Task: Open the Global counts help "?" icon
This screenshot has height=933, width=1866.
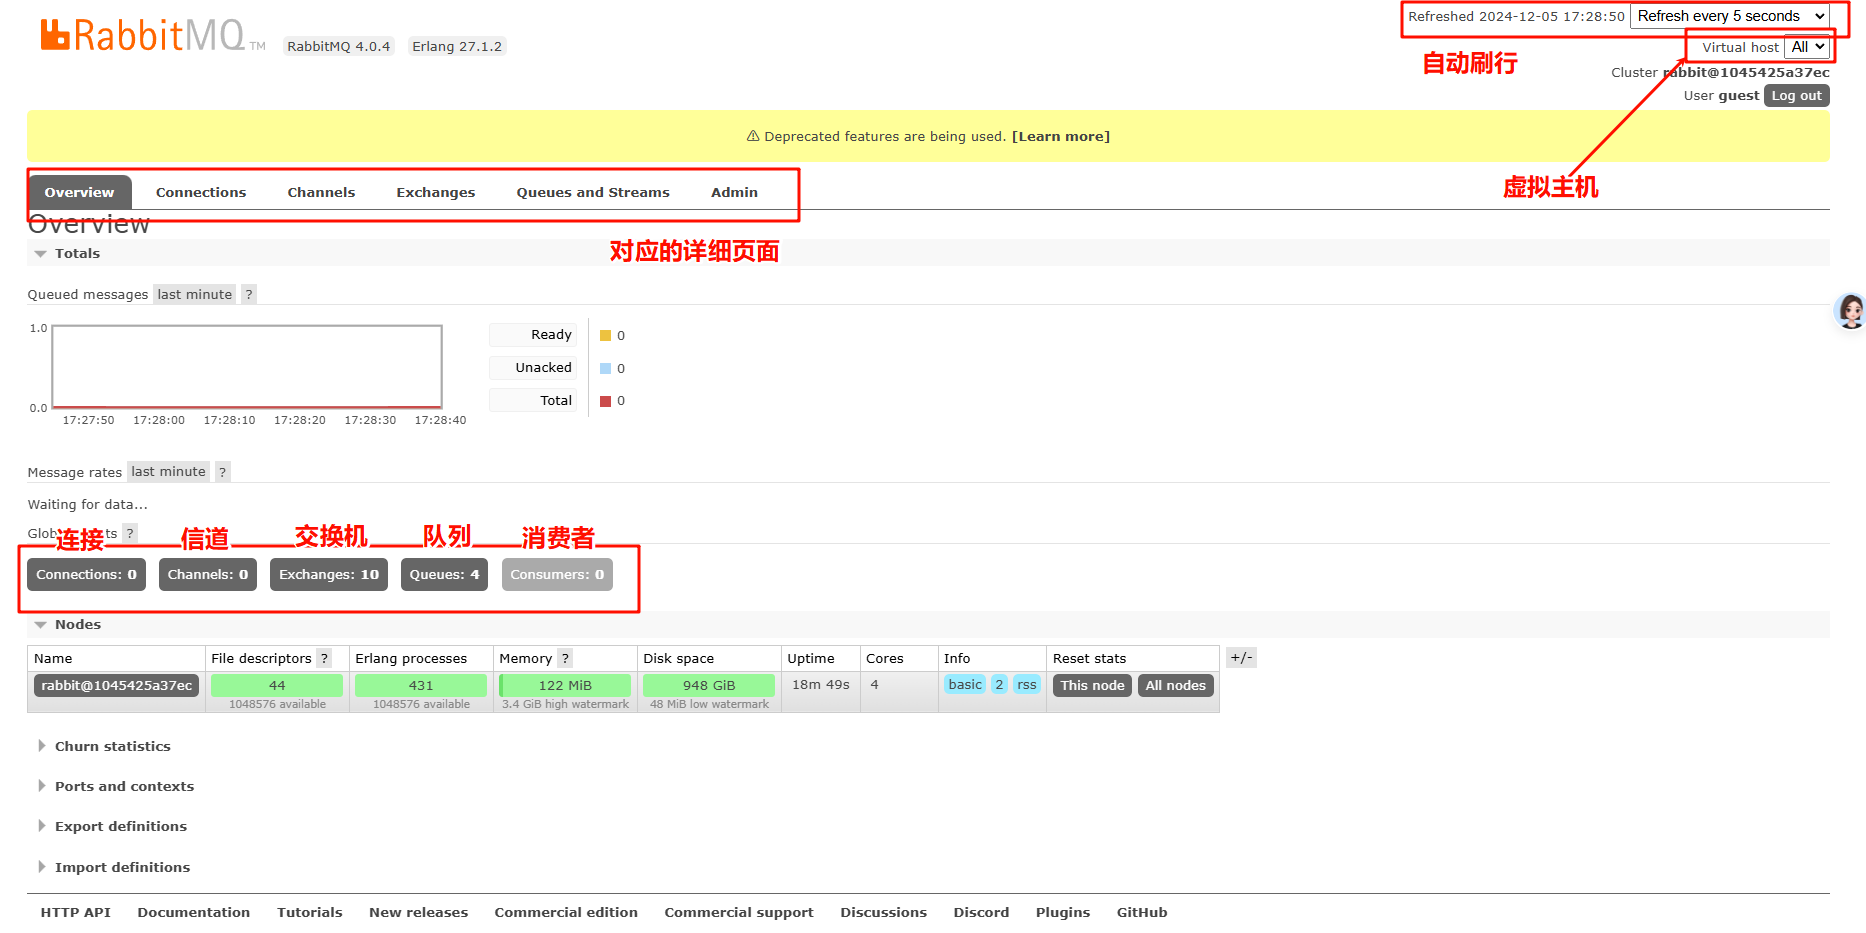Action: 131,533
